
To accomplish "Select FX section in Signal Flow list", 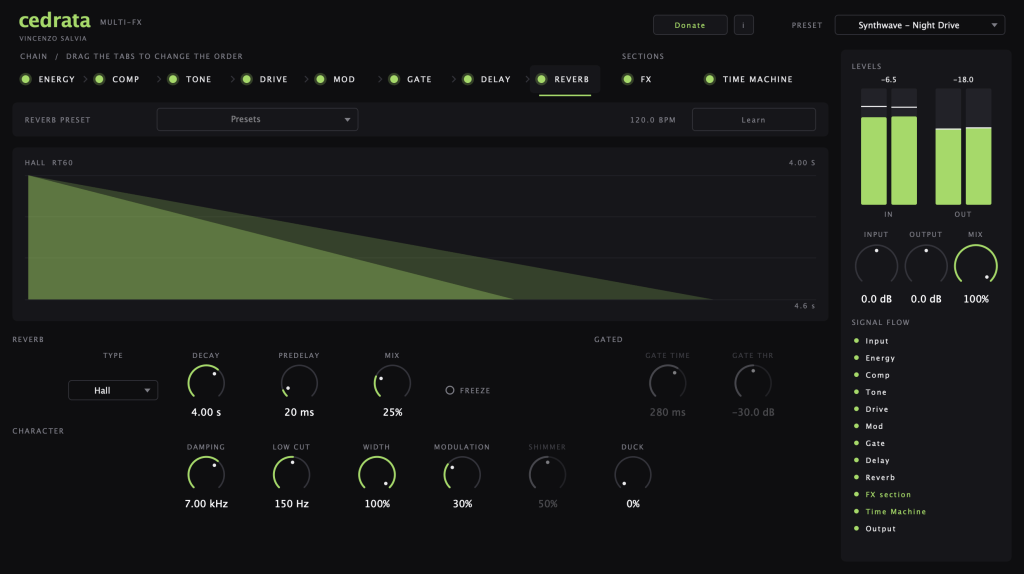I will click(x=888, y=494).
